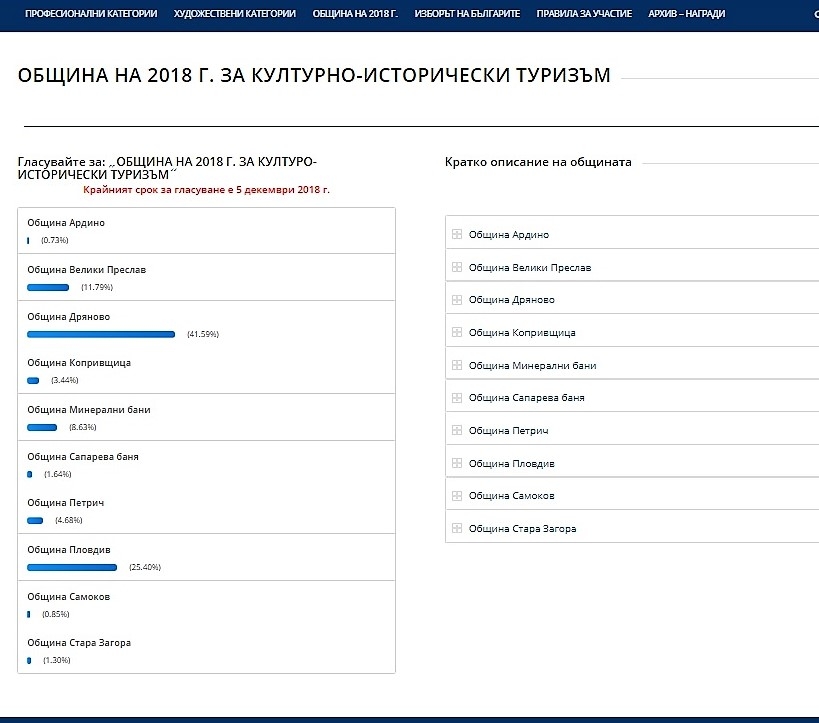819x723 pixels.
Task: Click the expand icon next to Община Сапарева баня
Action: tap(457, 398)
